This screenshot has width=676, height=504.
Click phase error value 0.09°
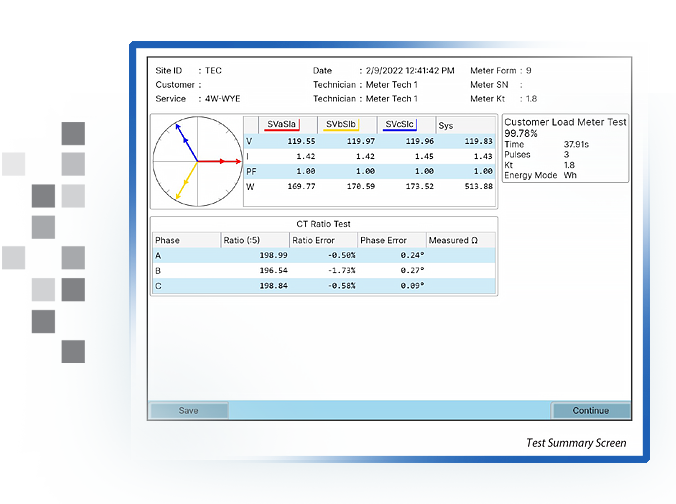[412, 285]
